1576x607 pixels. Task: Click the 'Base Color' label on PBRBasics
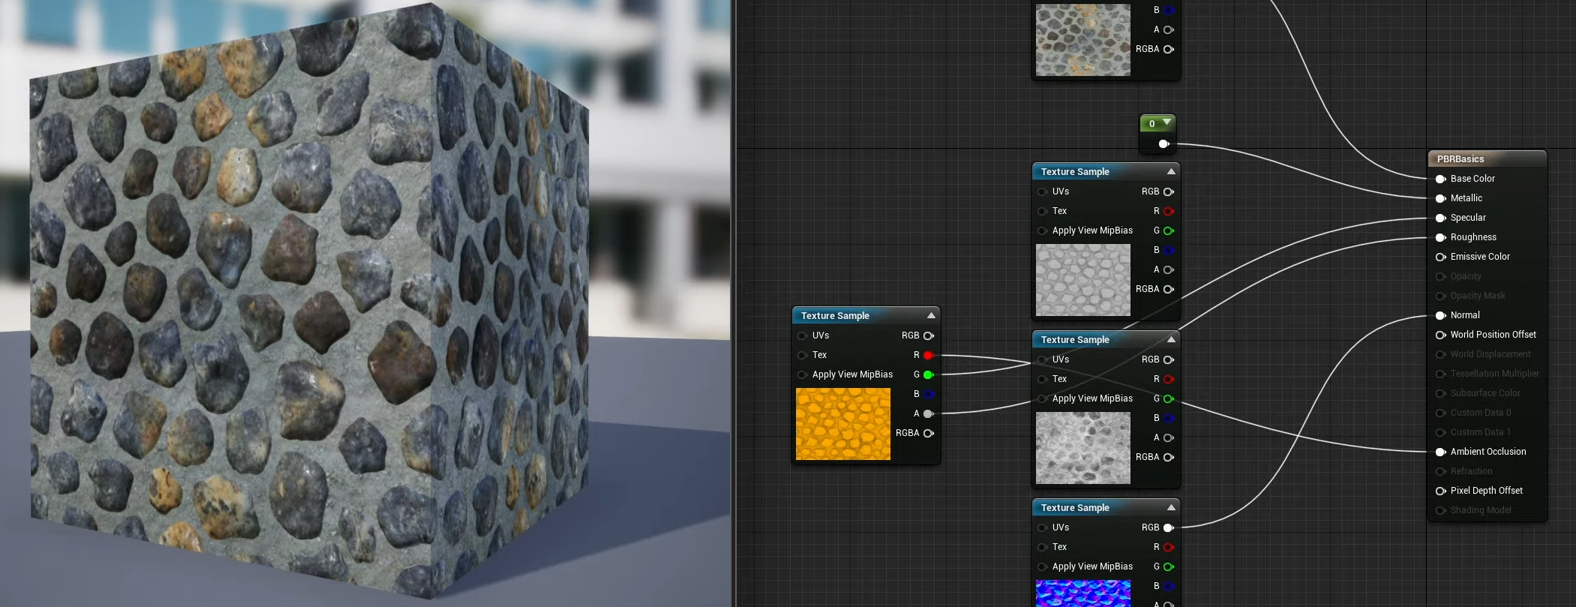[1473, 179]
